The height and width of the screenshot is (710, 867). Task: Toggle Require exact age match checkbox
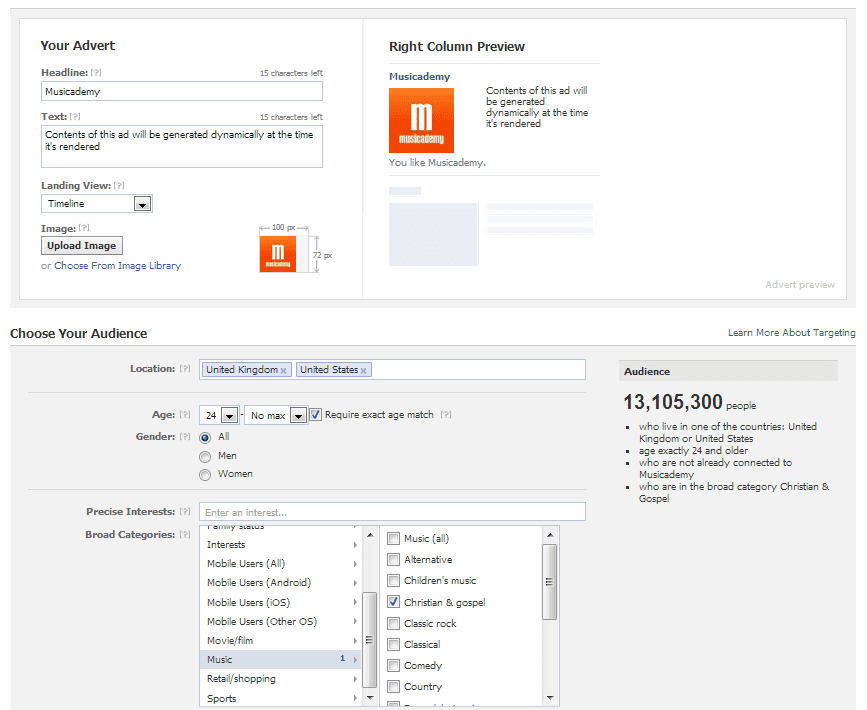(x=316, y=415)
